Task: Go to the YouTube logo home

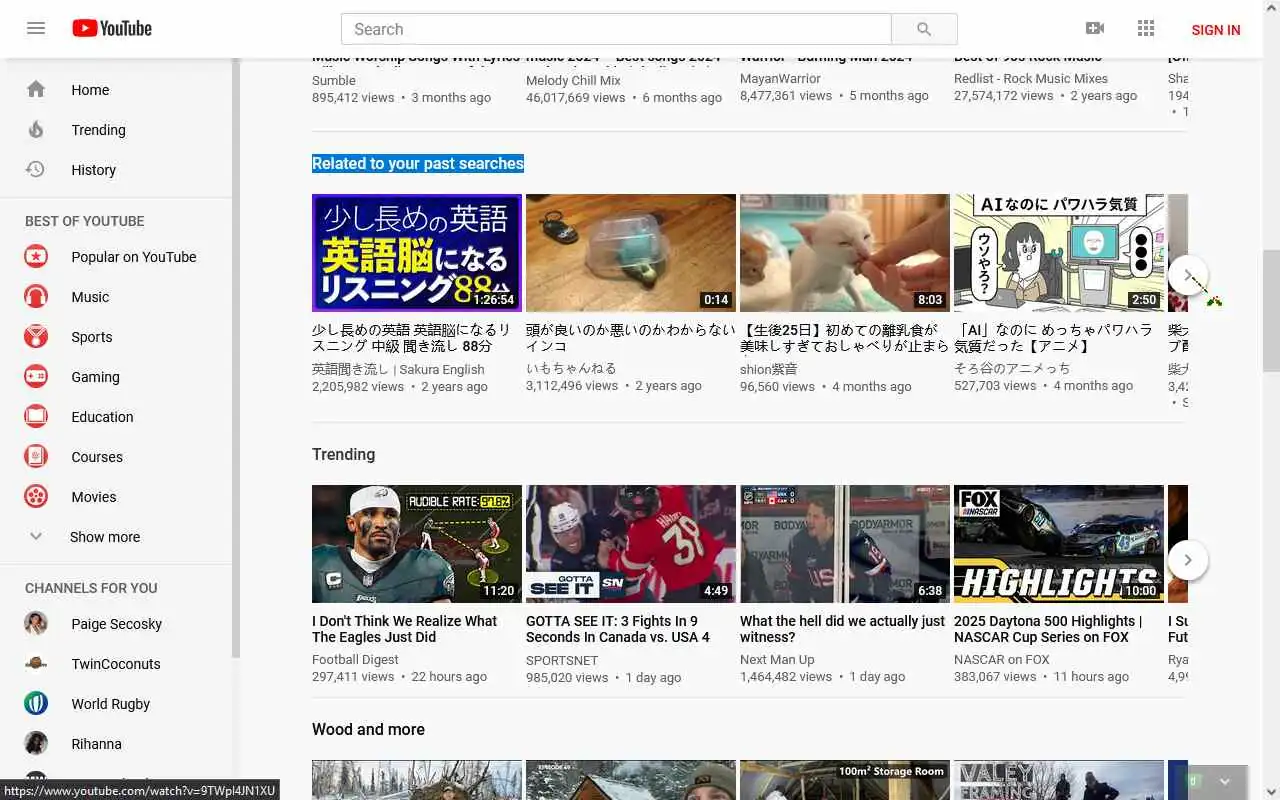Action: (112, 28)
